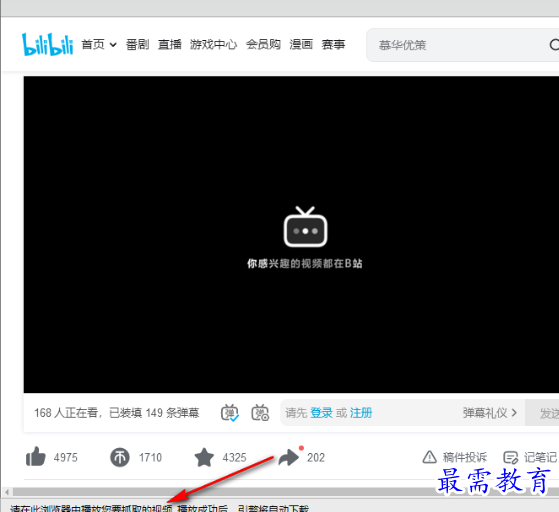Click the 发送 danmaku button
The height and width of the screenshot is (512, 559).
pos(543,413)
